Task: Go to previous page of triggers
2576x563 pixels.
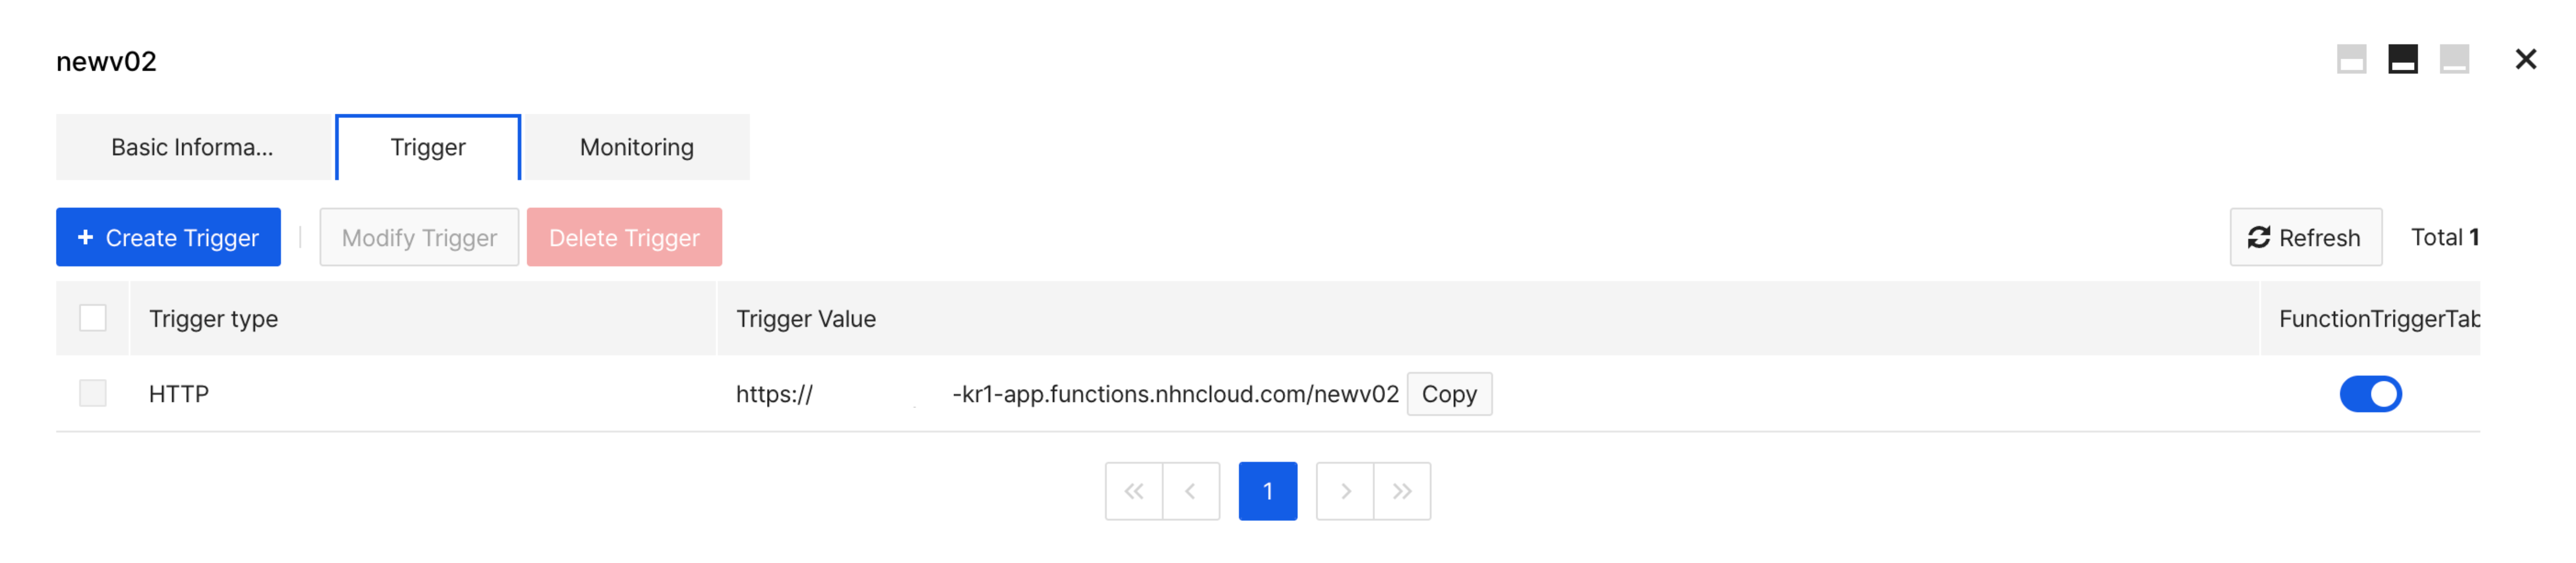Action: [x=1190, y=491]
